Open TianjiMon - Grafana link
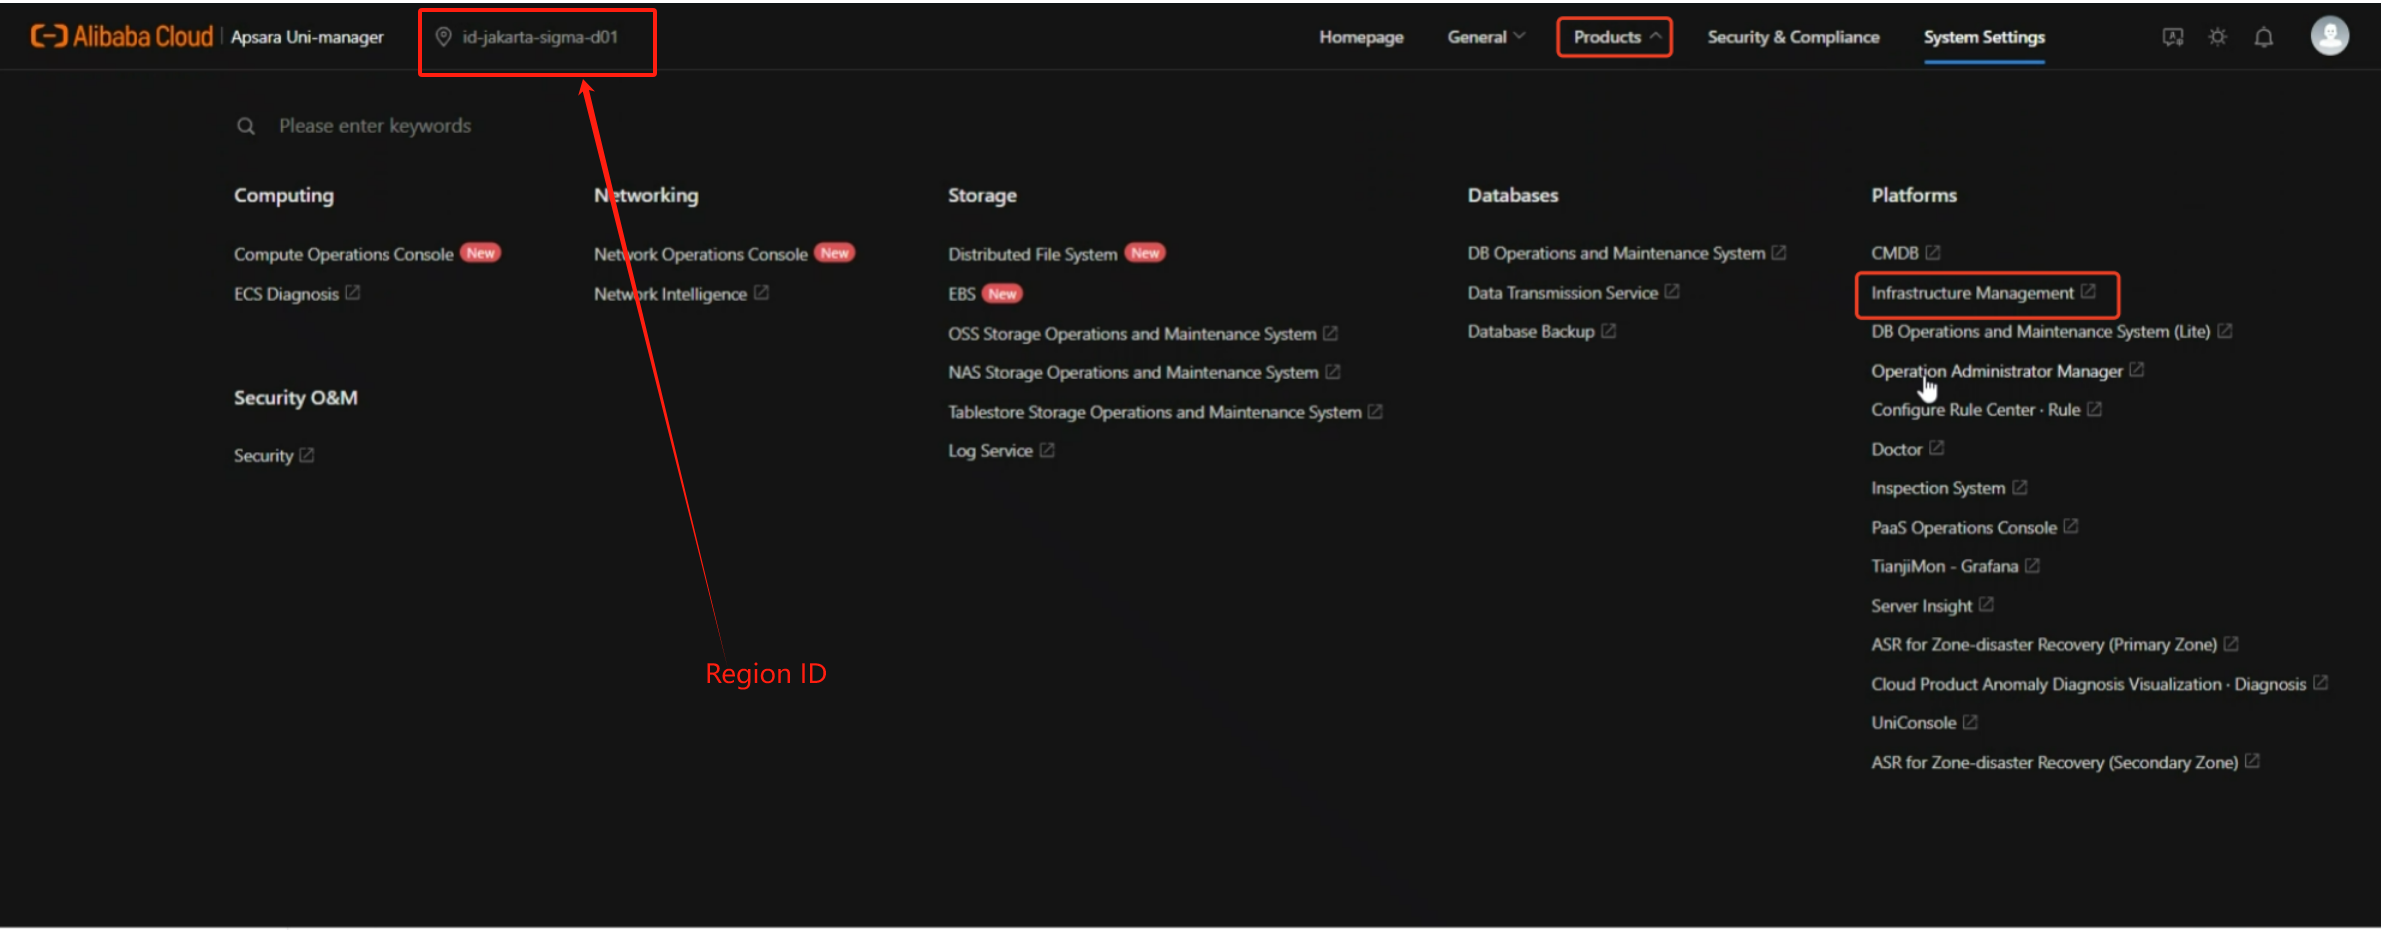Viewport: 2381px width, 930px height. pyautogui.click(x=1944, y=566)
